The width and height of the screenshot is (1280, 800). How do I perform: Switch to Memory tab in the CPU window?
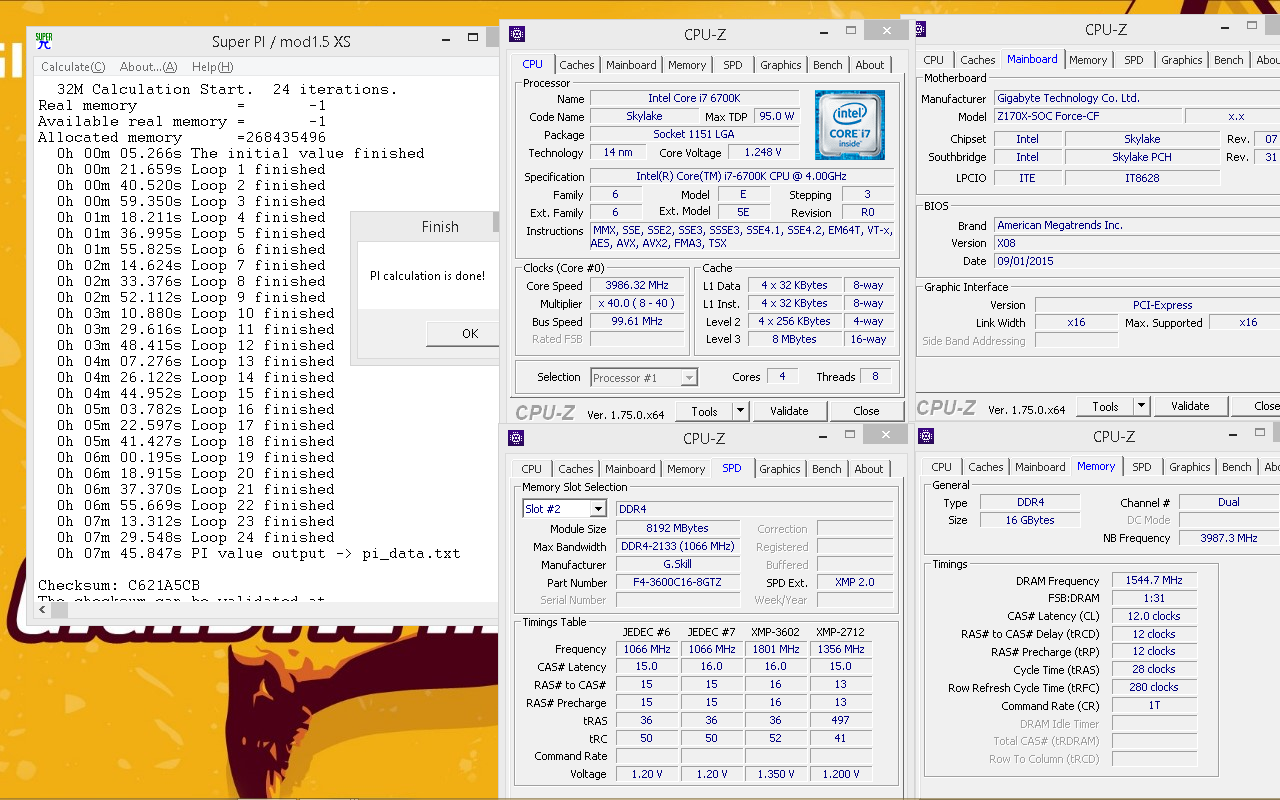pos(687,65)
